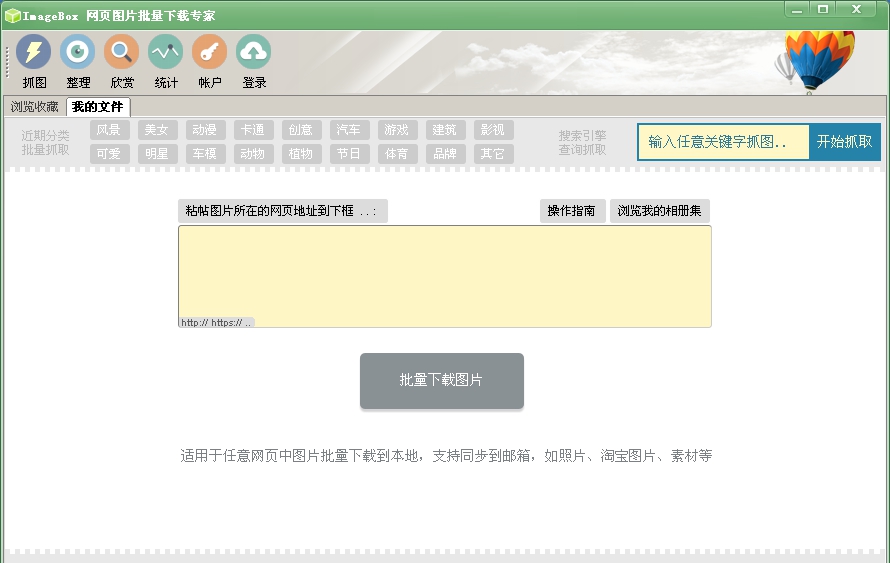Click the 抓图 lightning bolt icon
This screenshot has height=563, width=890.
[x=33, y=52]
